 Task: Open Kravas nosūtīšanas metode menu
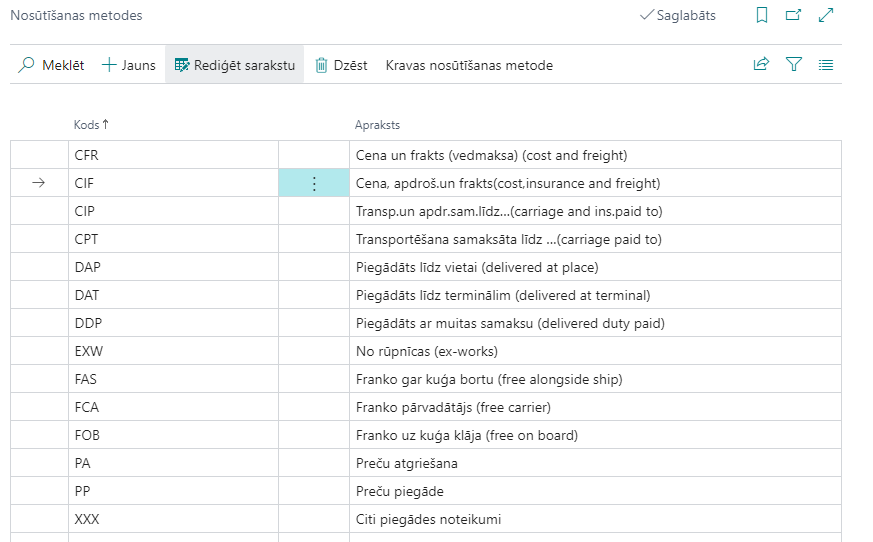[469, 65]
